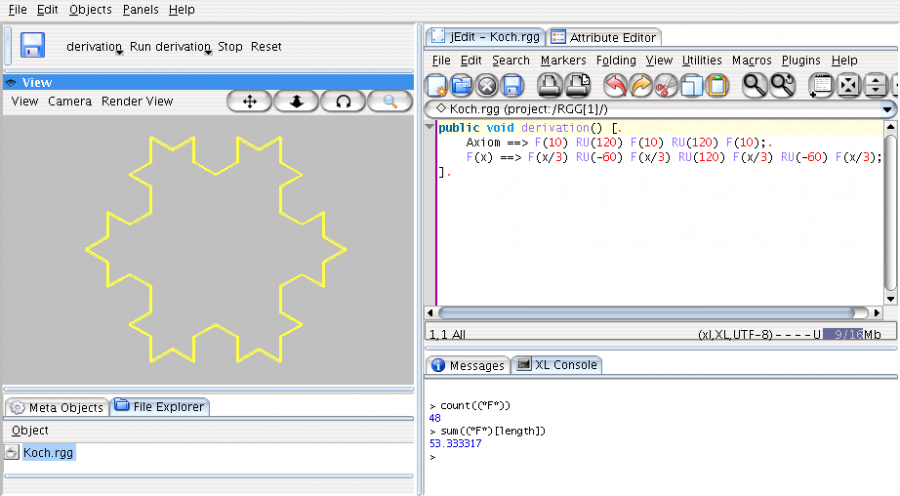Viewport: 900px width, 496px height.
Task: Select the move view tool
Action: (250, 101)
